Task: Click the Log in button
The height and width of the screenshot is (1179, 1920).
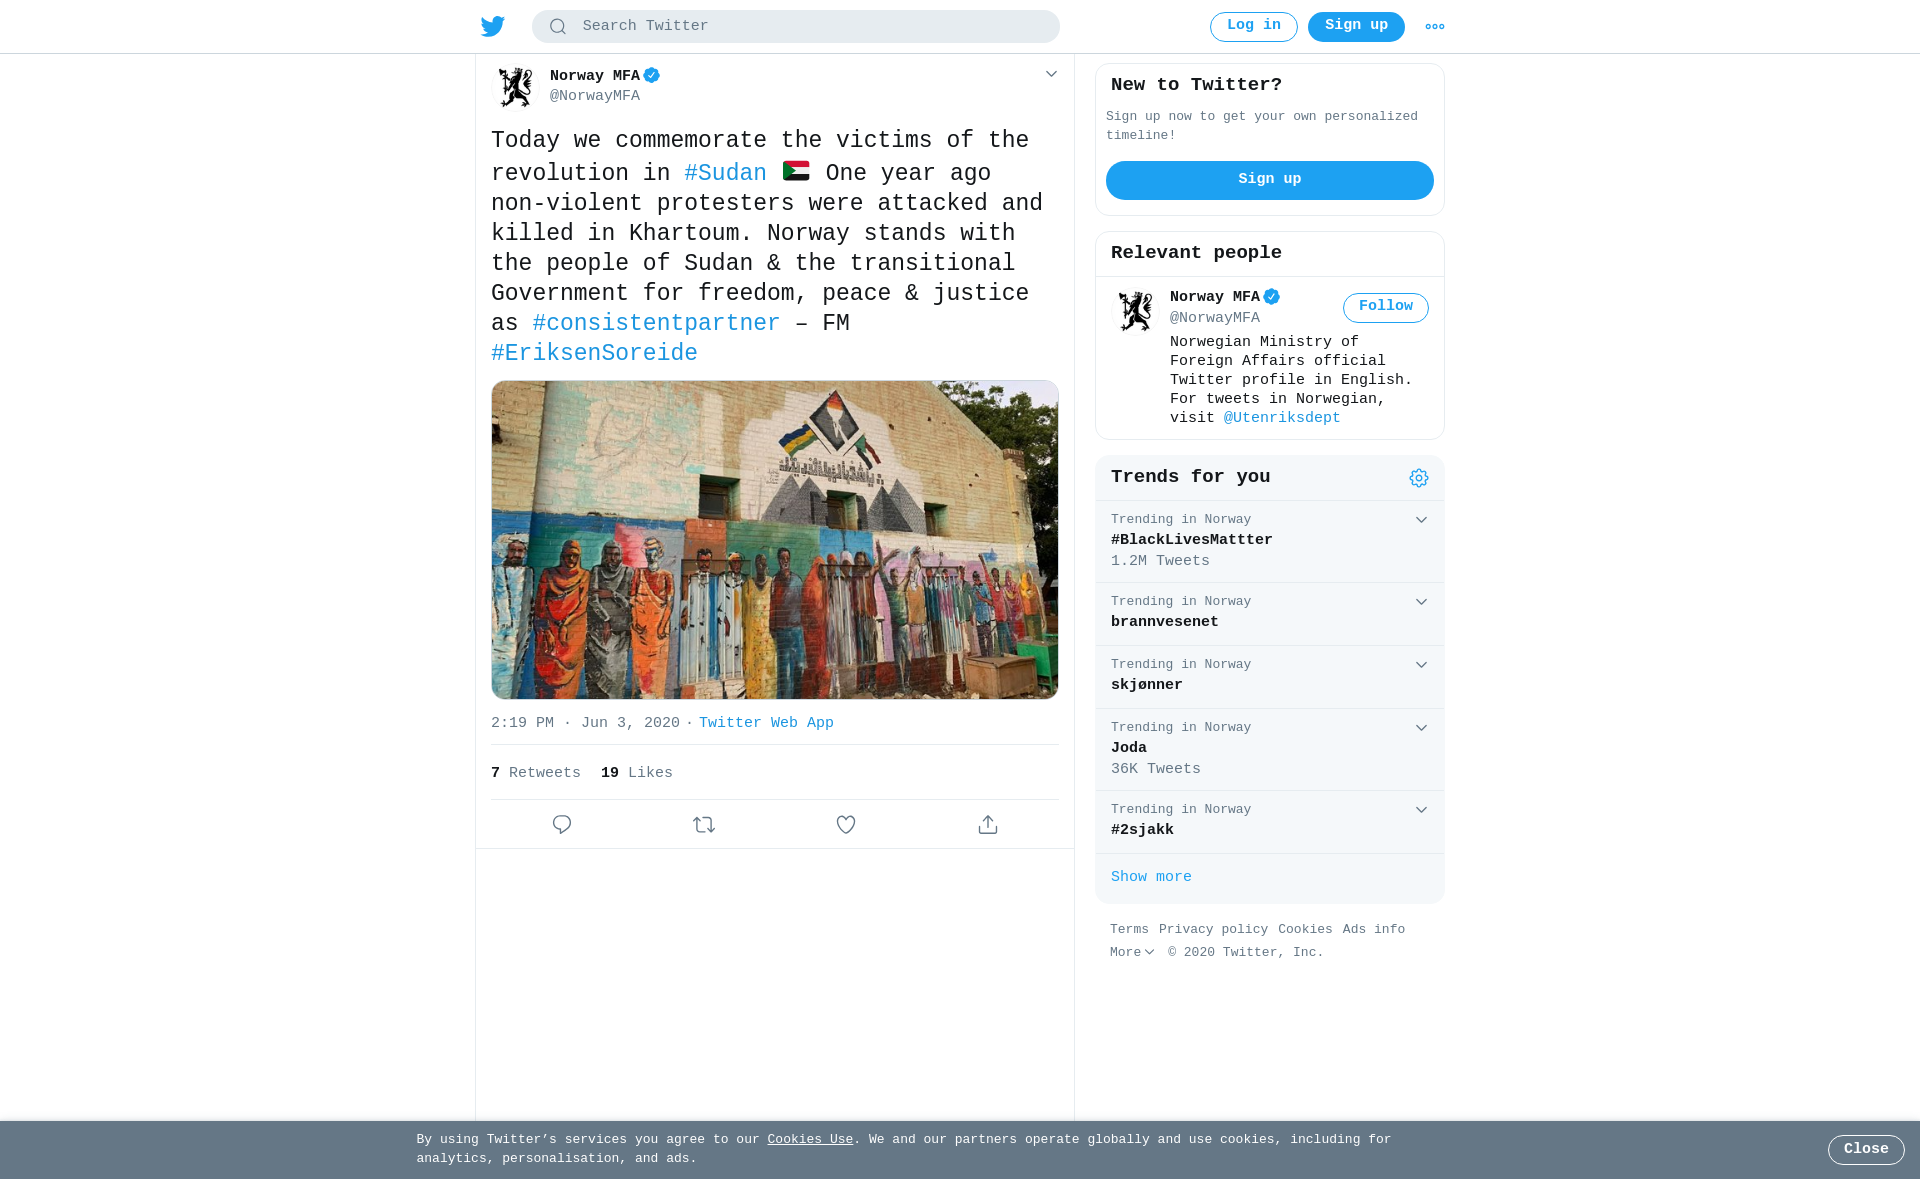Action: pos(1254,26)
